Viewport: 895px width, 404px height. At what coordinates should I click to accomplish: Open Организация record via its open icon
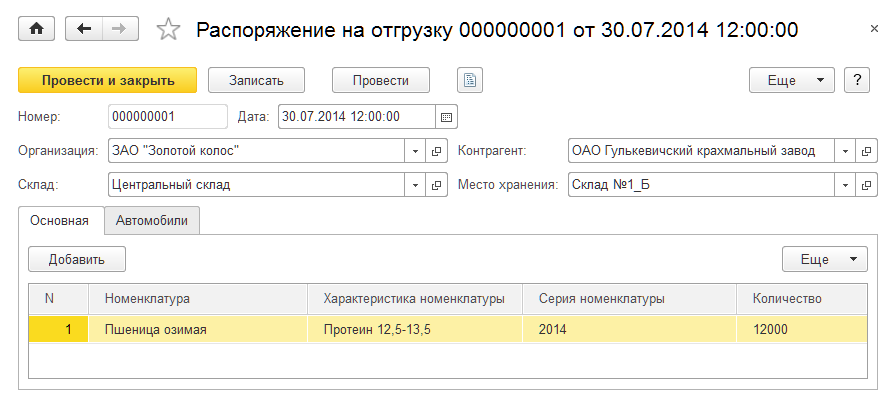437,151
